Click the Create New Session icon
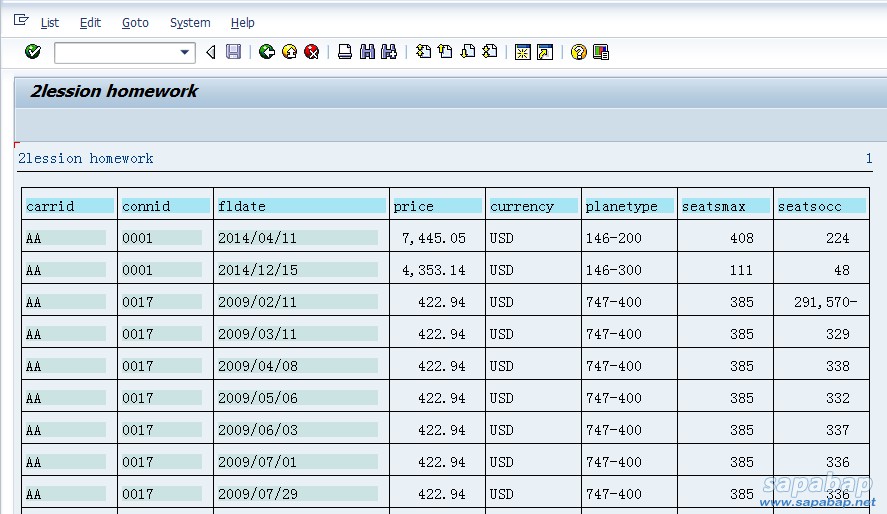The height and width of the screenshot is (514, 887). coord(521,52)
